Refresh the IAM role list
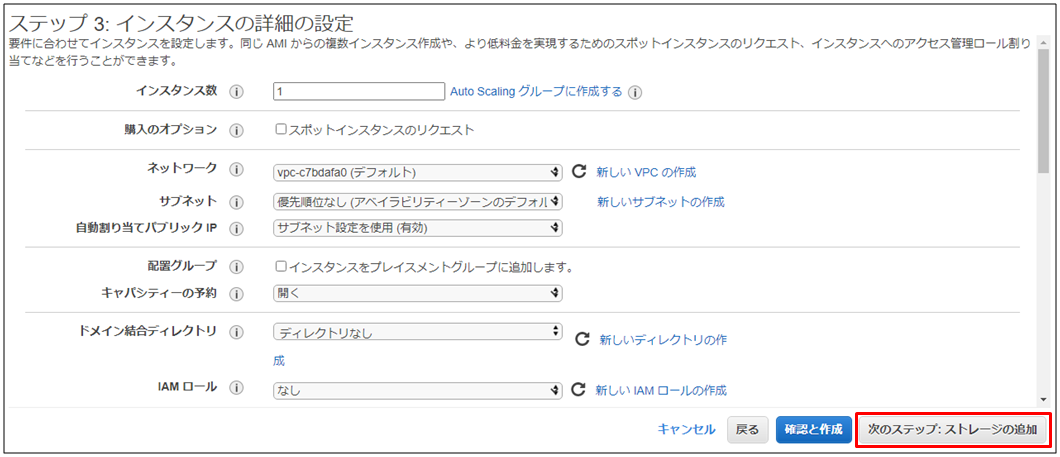 (x=578, y=389)
